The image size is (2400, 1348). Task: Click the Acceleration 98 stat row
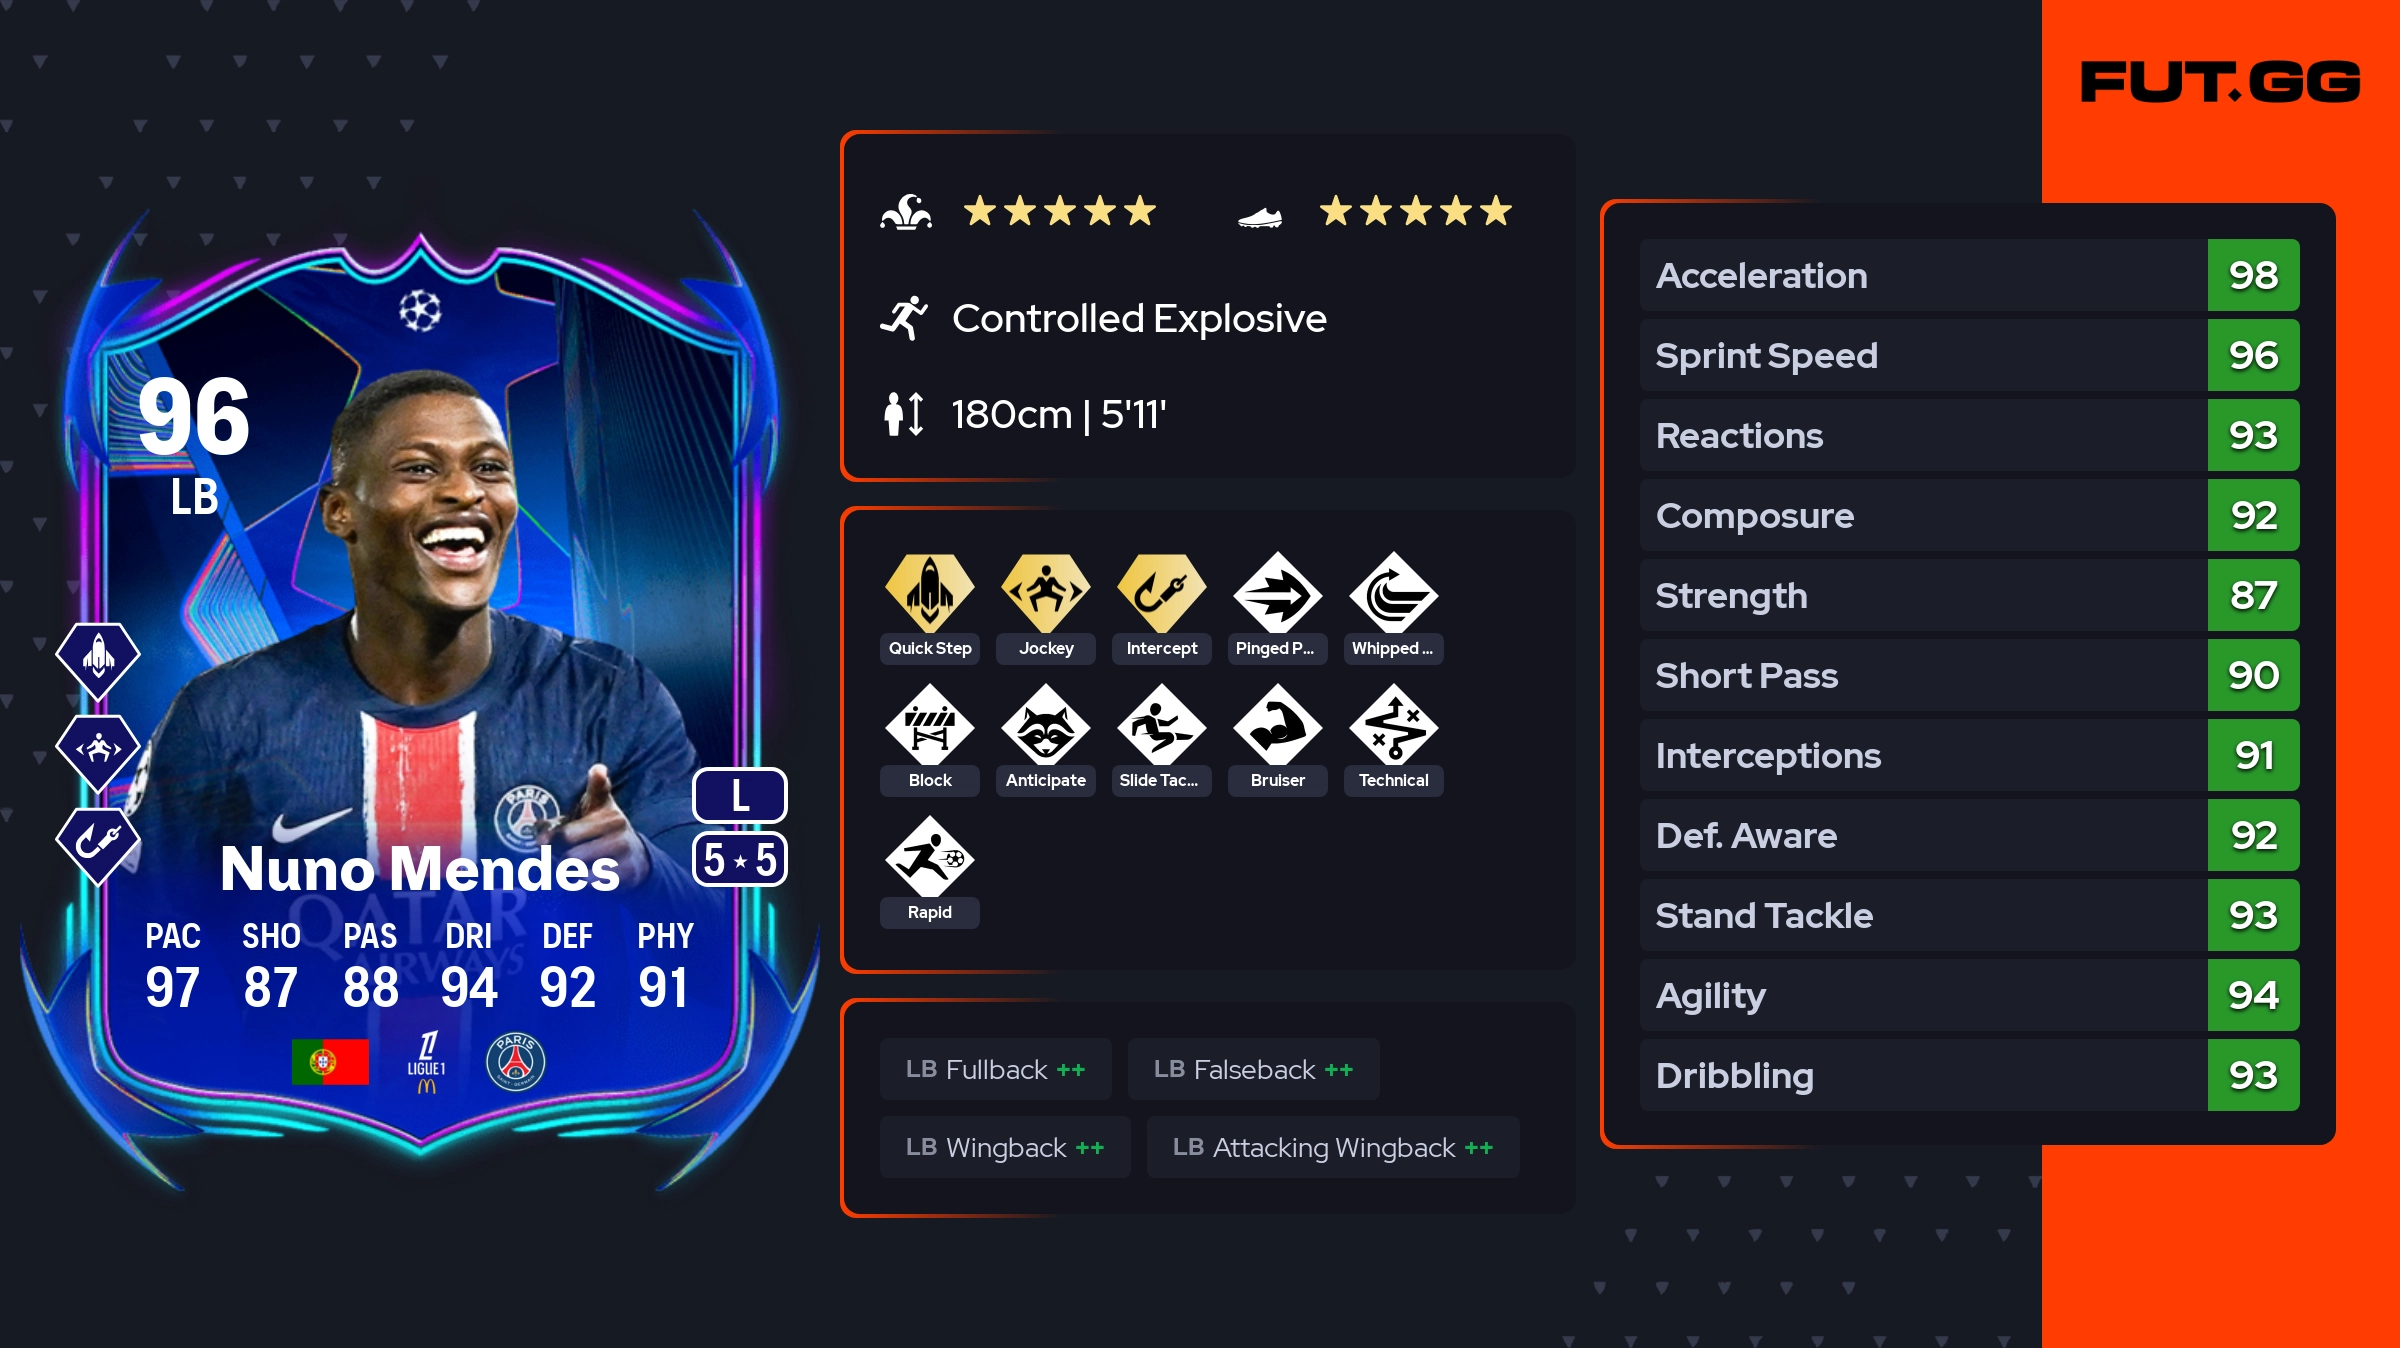point(1970,275)
